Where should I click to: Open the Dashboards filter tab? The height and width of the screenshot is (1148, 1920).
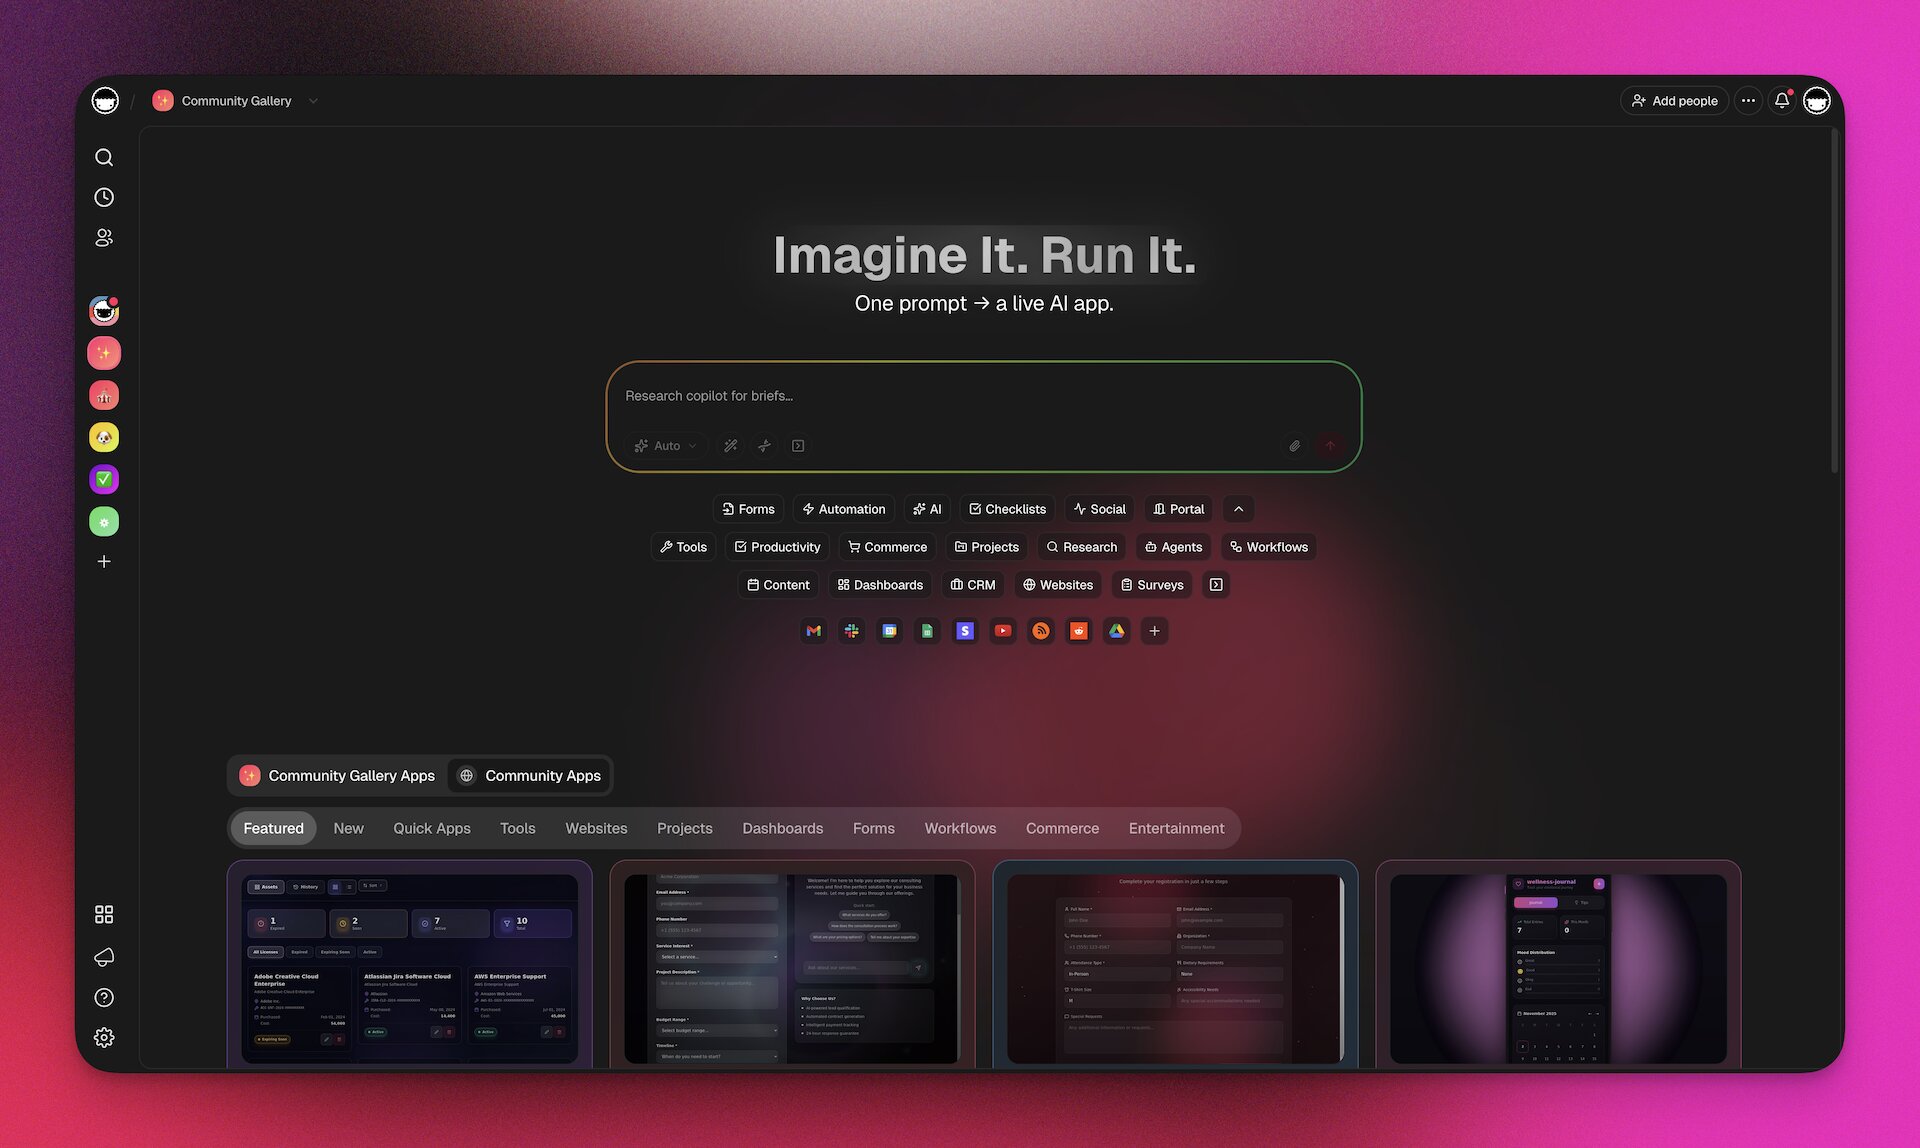[x=783, y=828]
